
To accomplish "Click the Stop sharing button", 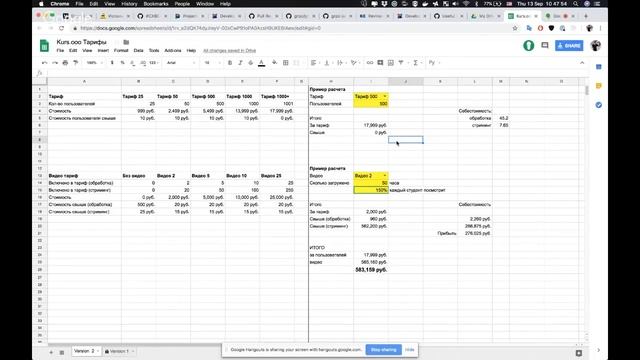I will click(383, 350).
